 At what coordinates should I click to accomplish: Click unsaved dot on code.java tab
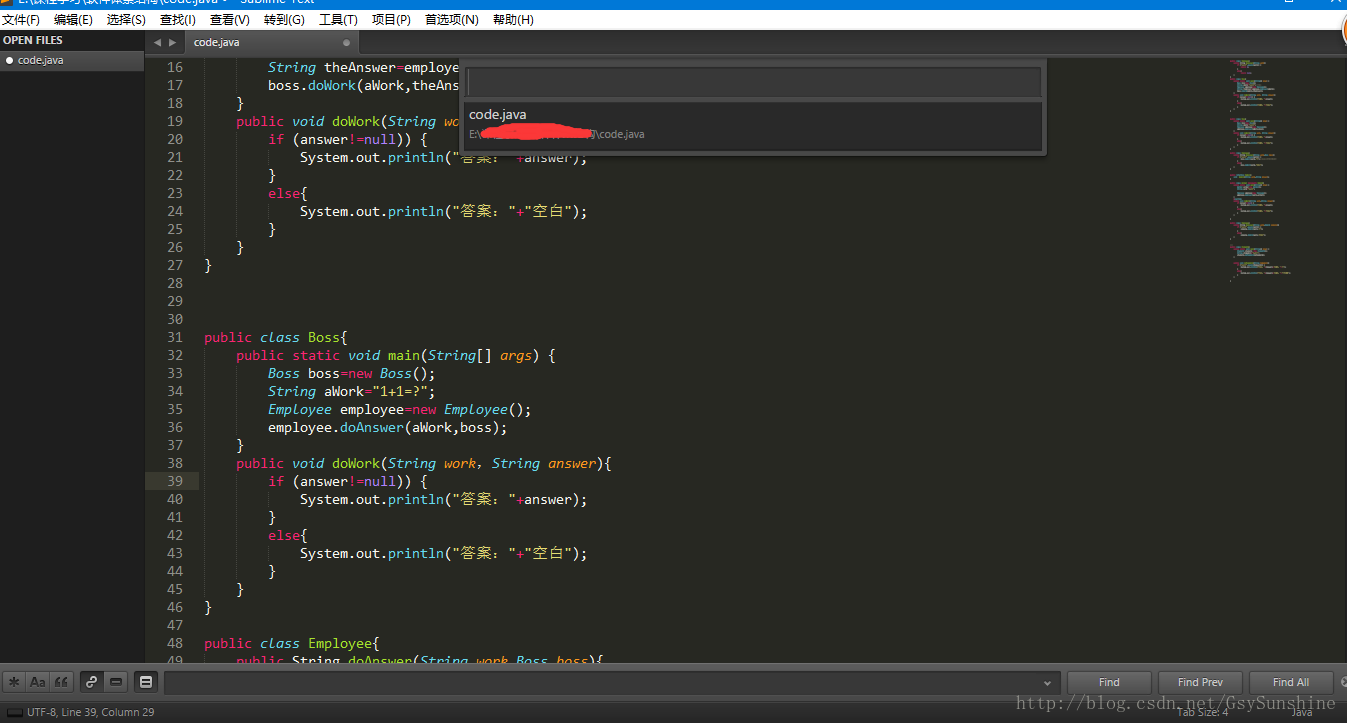click(x=347, y=43)
